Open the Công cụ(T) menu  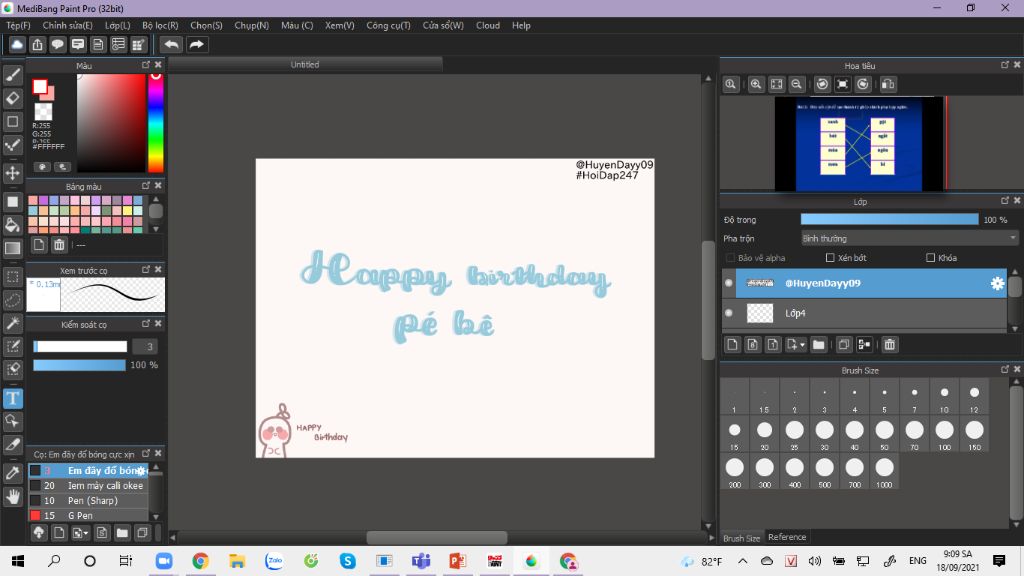[388, 25]
